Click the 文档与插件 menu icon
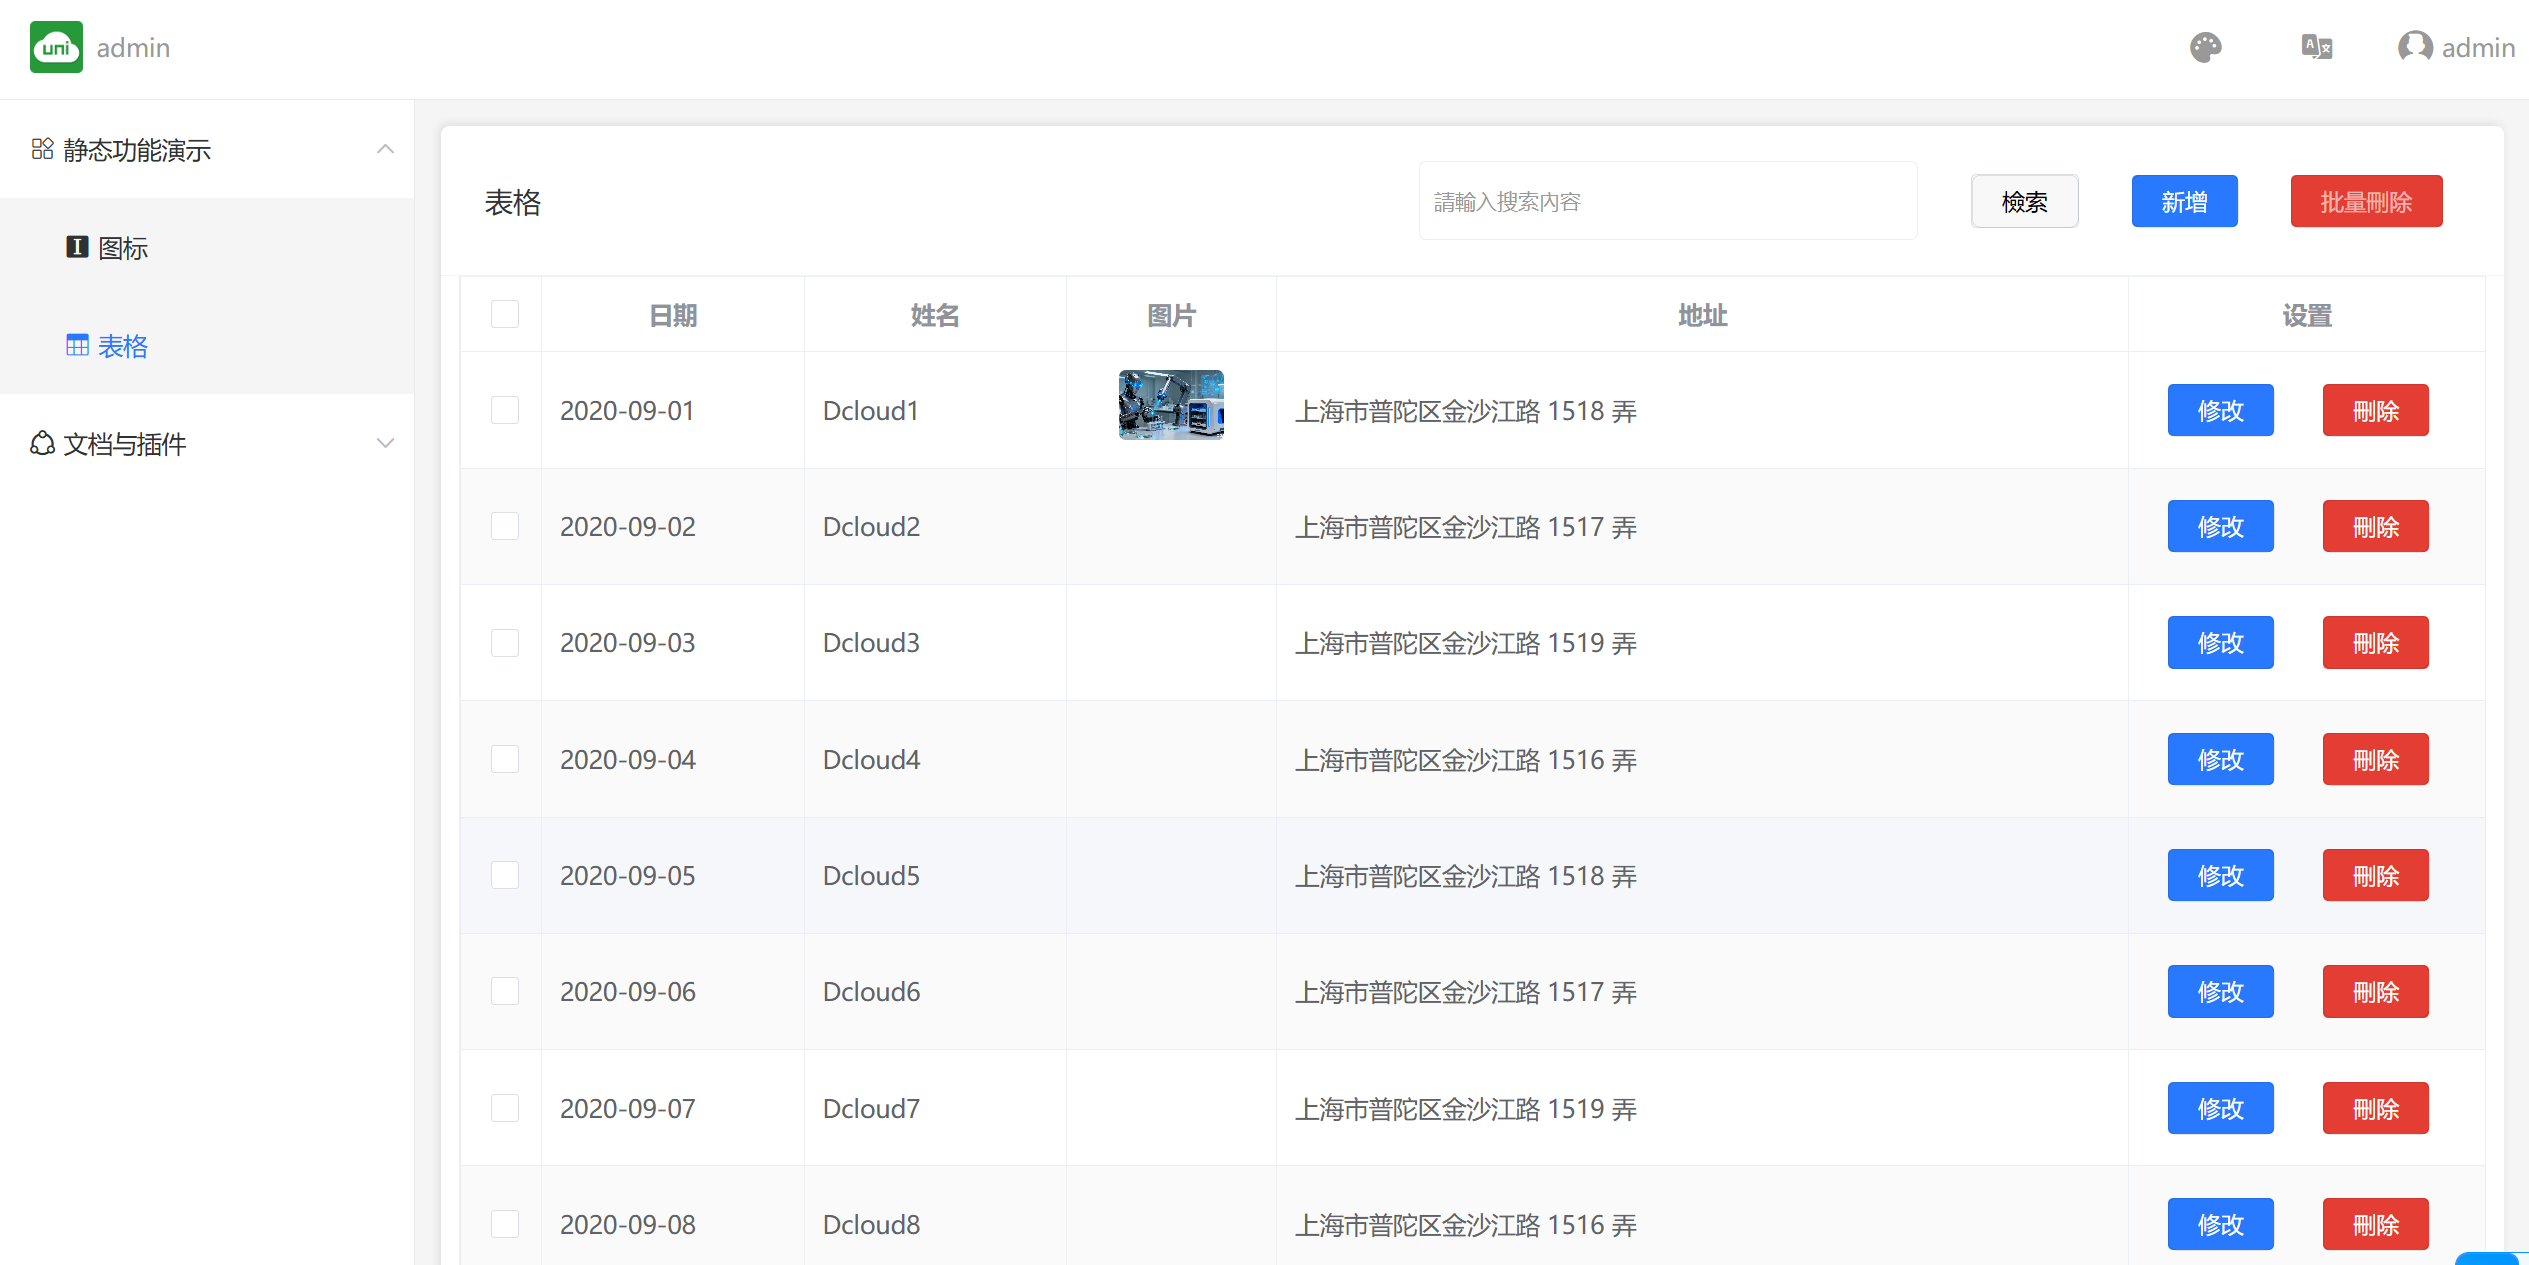The width and height of the screenshot is (2529, 1265). point(42,443)
